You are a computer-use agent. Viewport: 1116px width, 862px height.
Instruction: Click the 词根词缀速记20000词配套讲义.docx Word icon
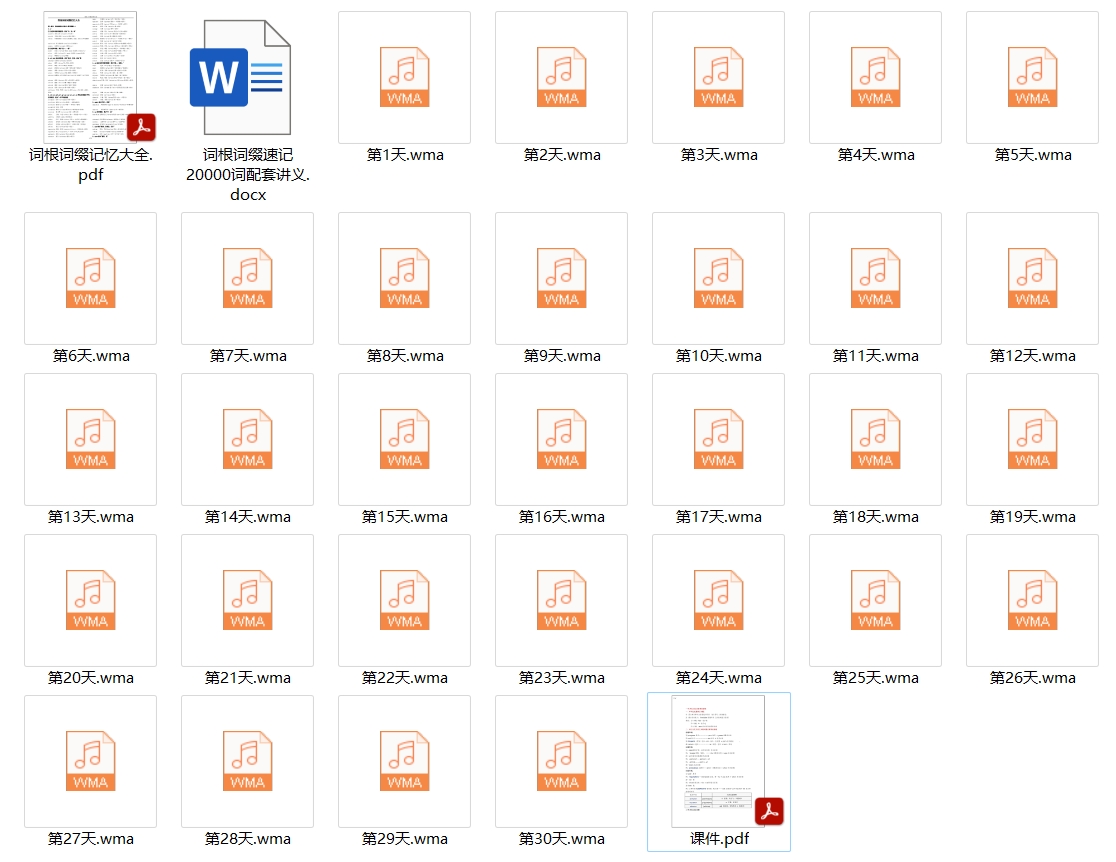(247, 77)
